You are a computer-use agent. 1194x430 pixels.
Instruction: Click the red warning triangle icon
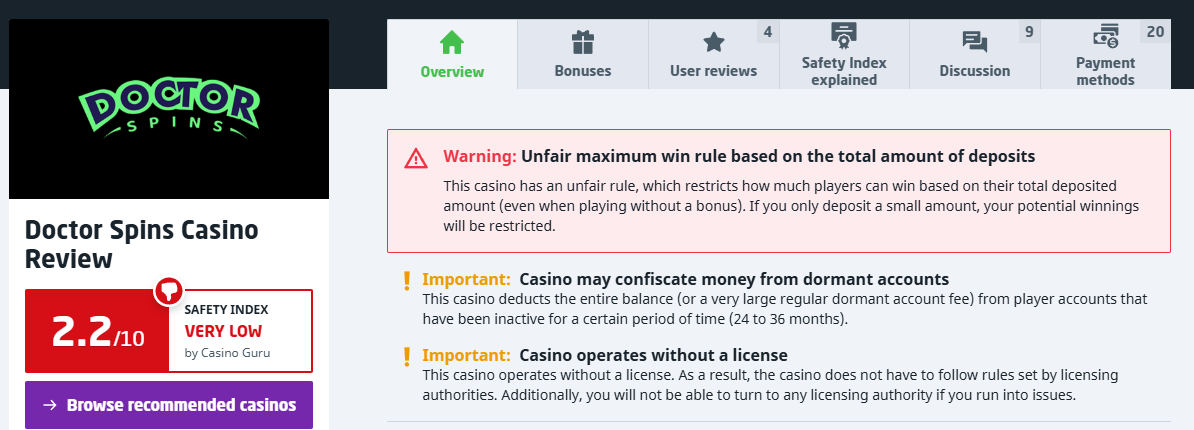coord(416,158)
